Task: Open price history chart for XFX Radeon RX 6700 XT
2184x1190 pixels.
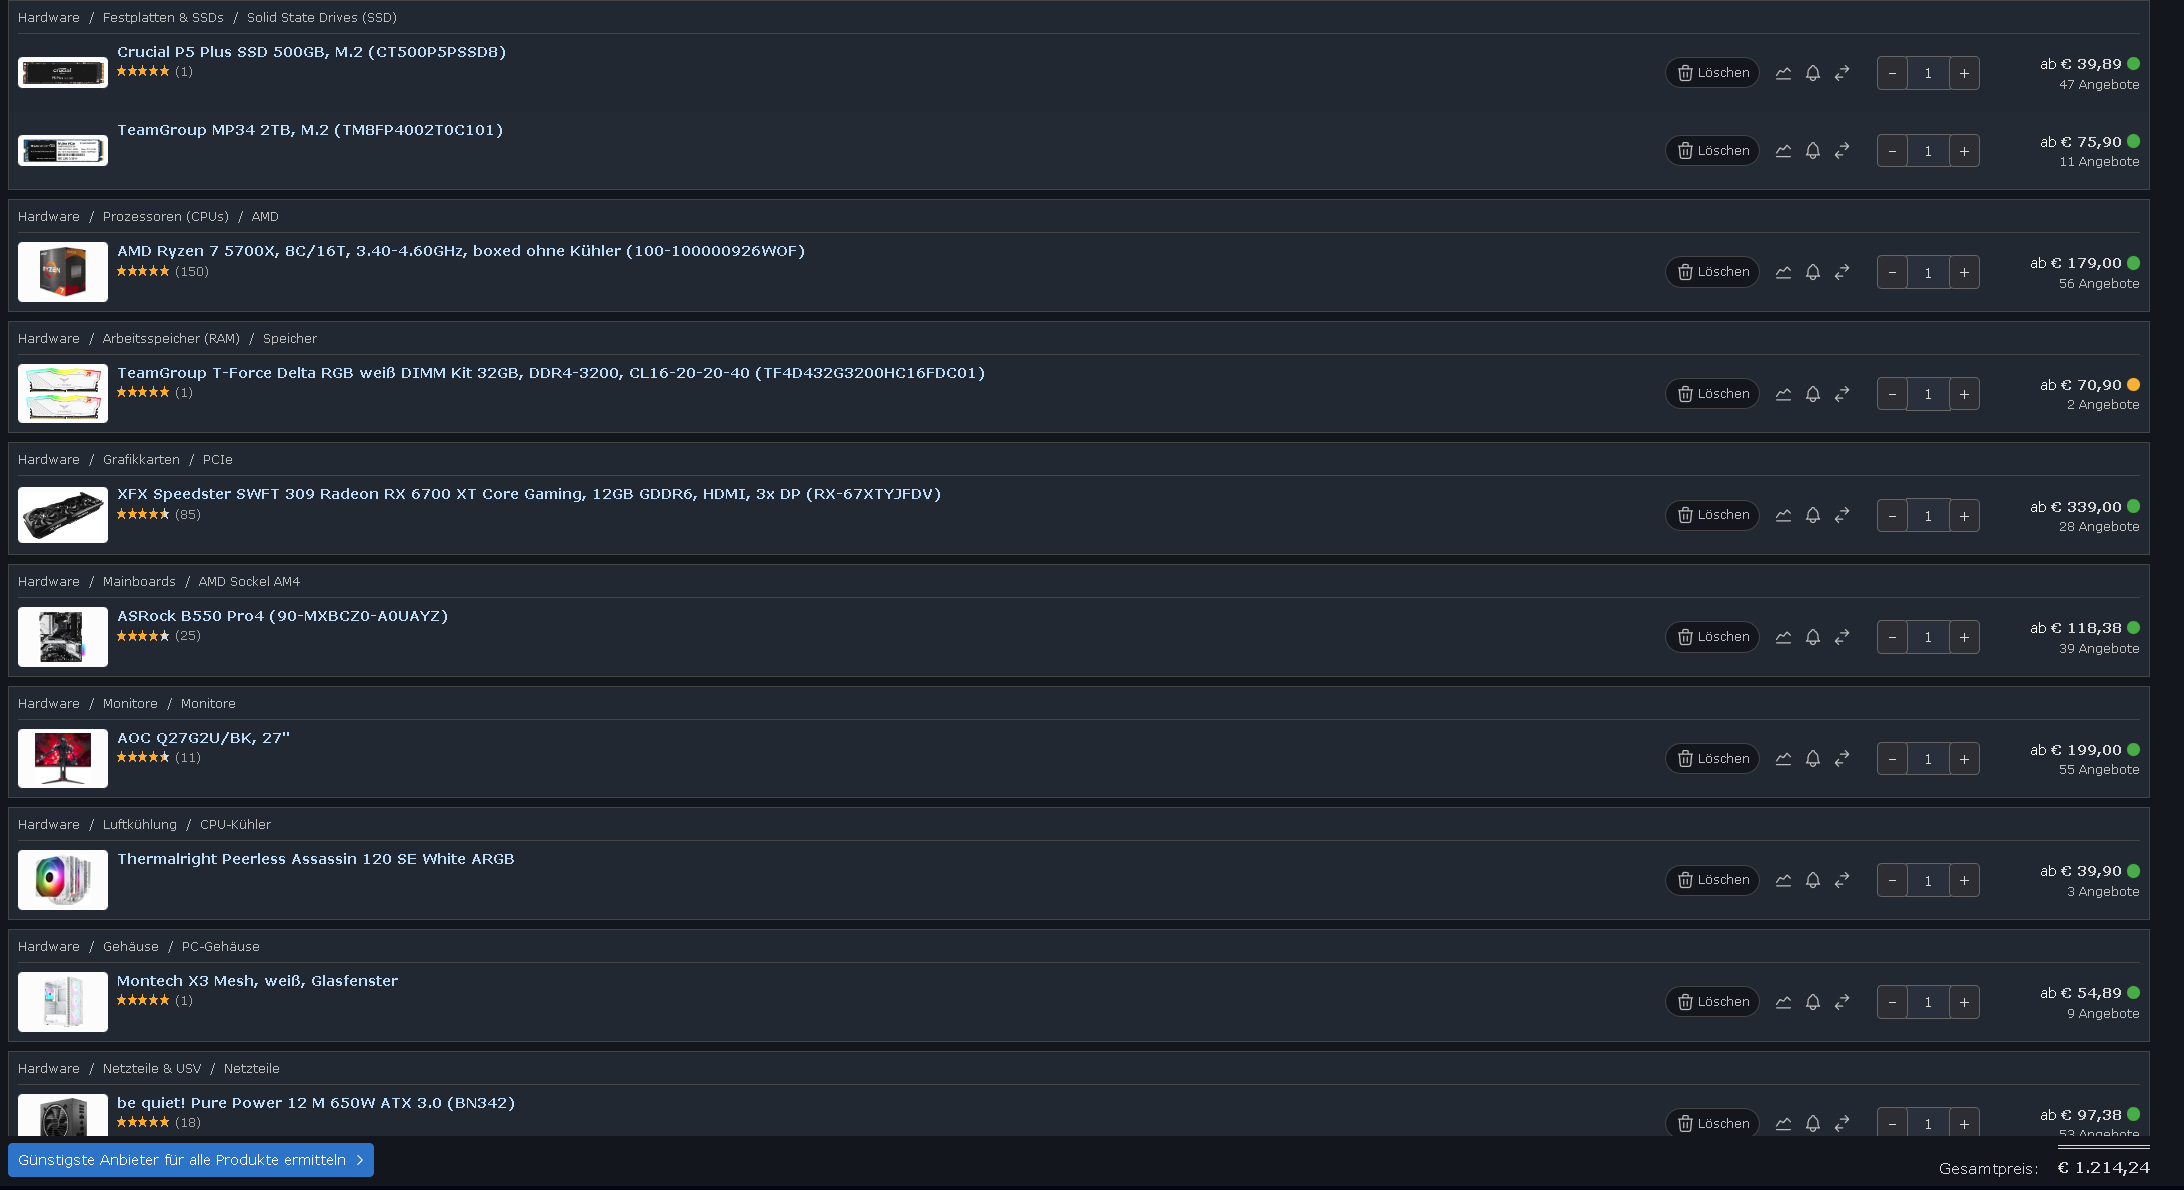Action: (1783, 516)
